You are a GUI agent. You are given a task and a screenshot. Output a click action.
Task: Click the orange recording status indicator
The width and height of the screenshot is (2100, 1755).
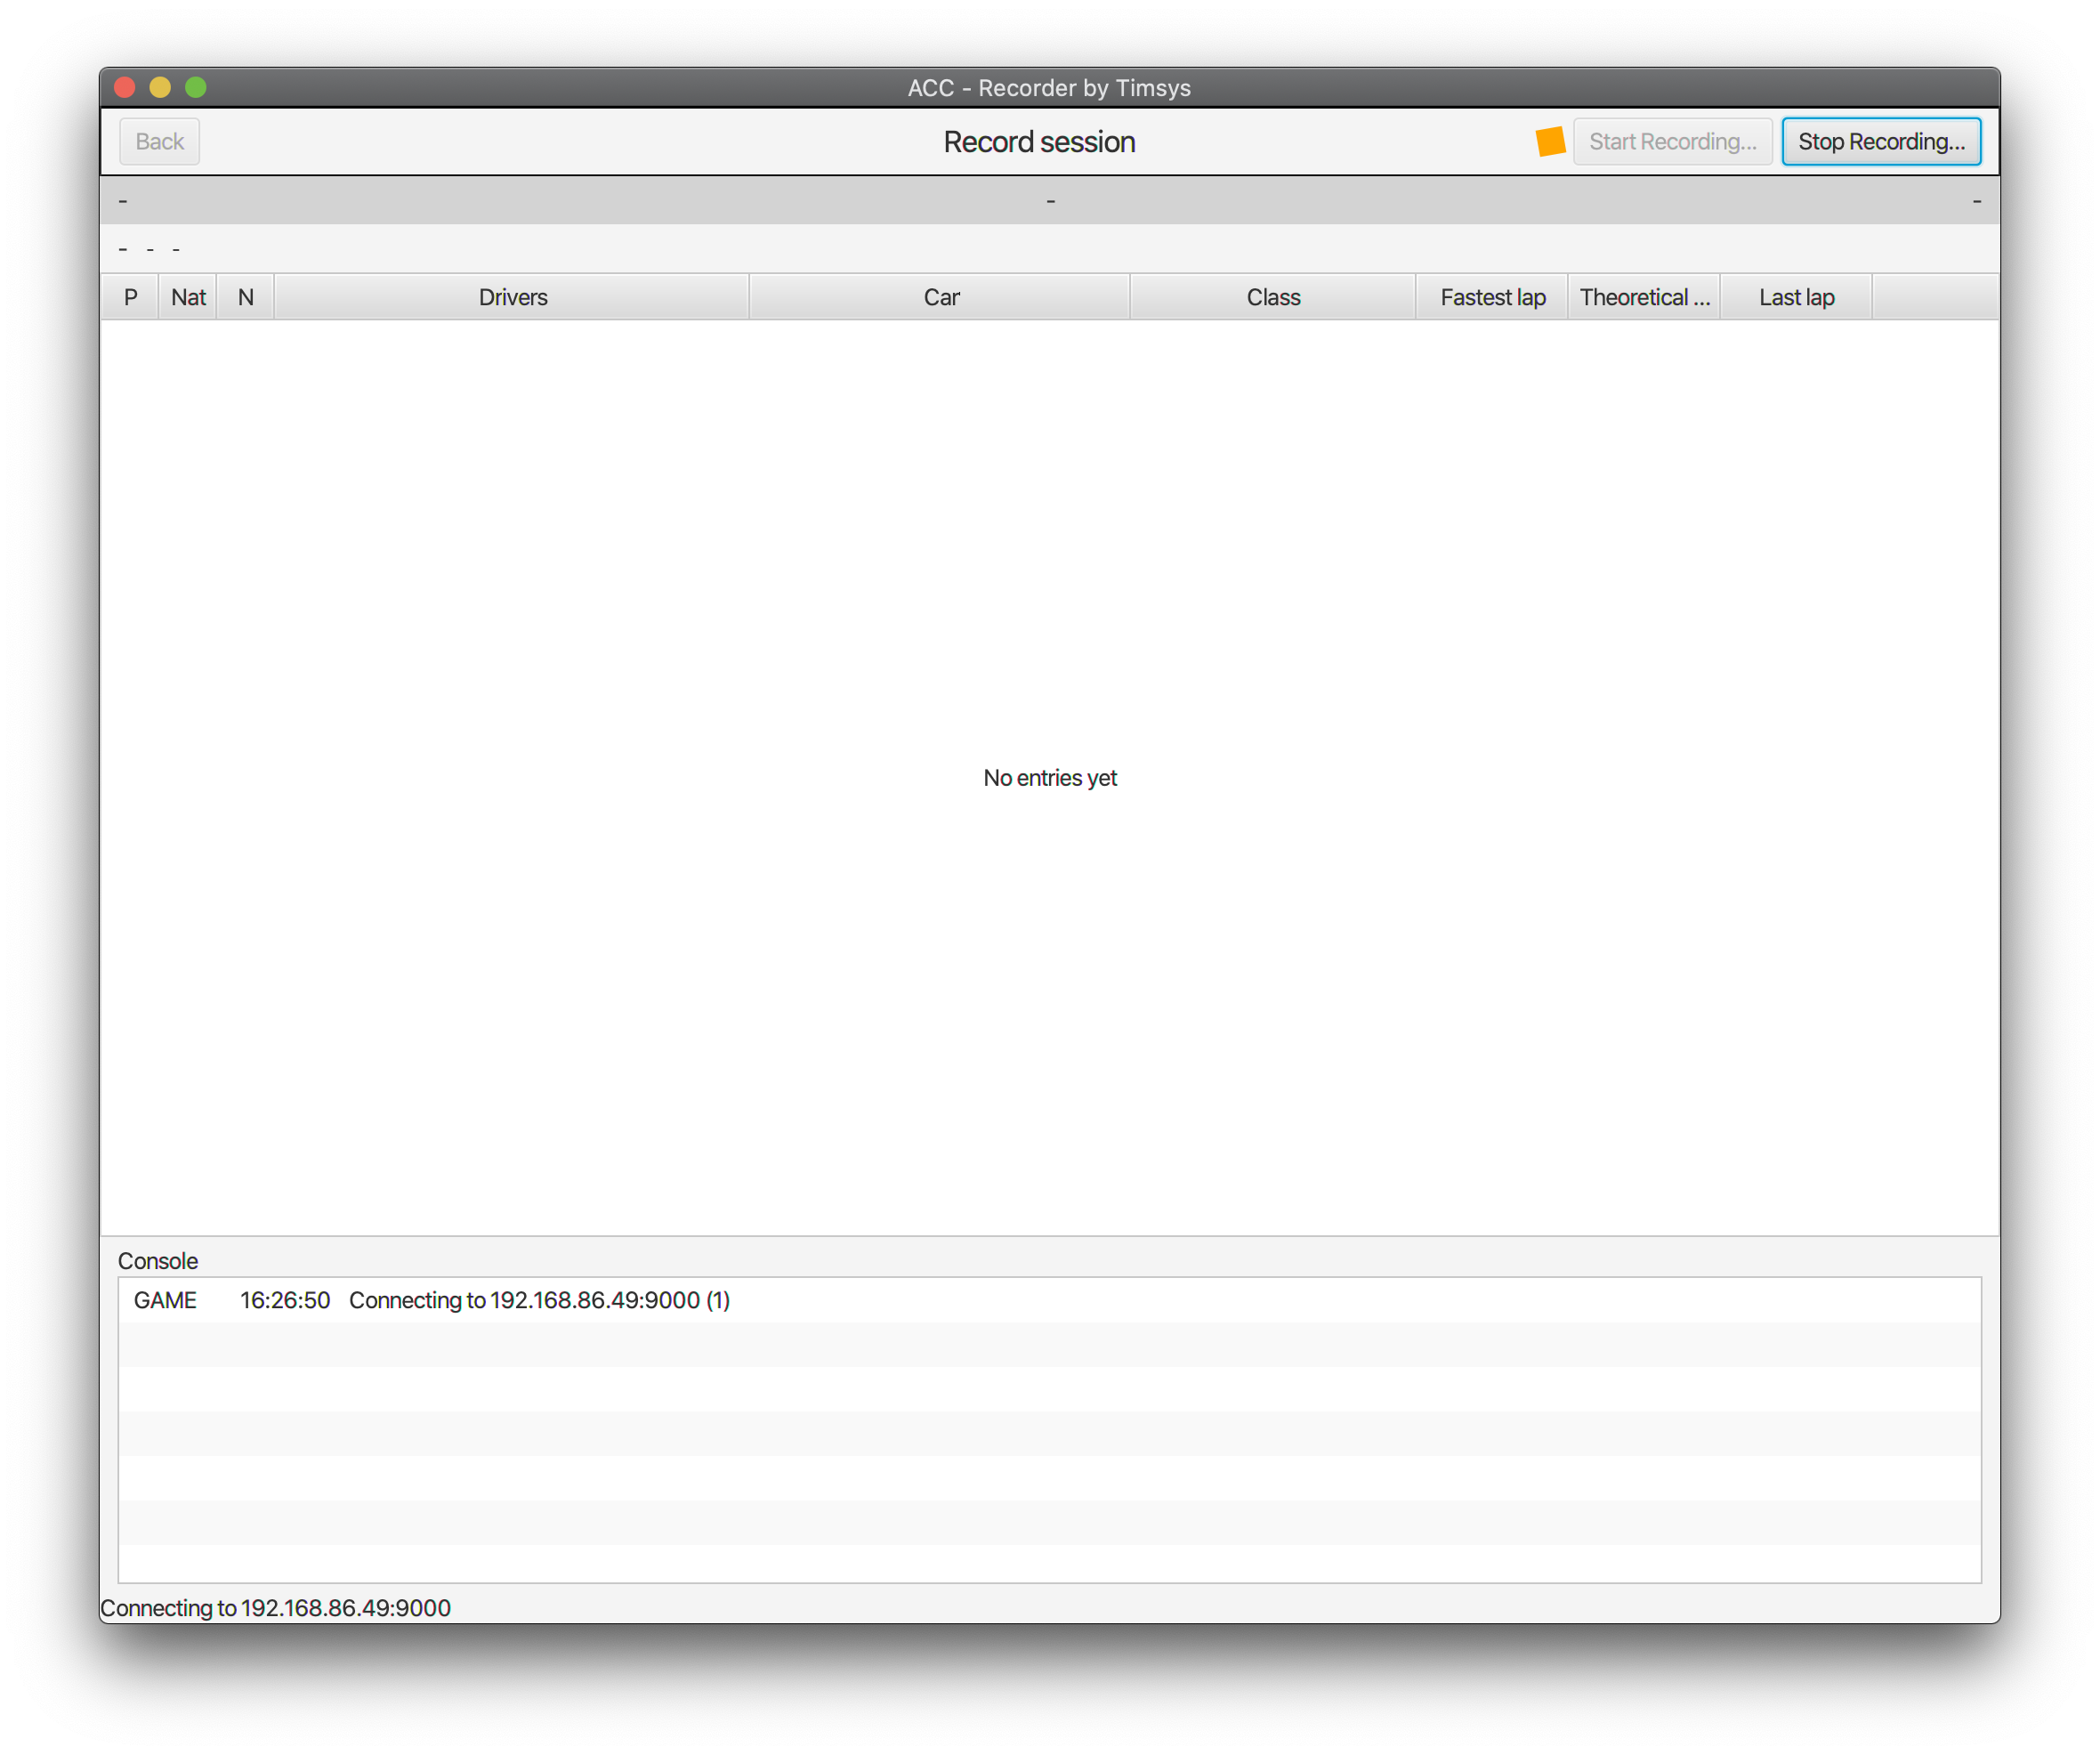pos(1550,141)
